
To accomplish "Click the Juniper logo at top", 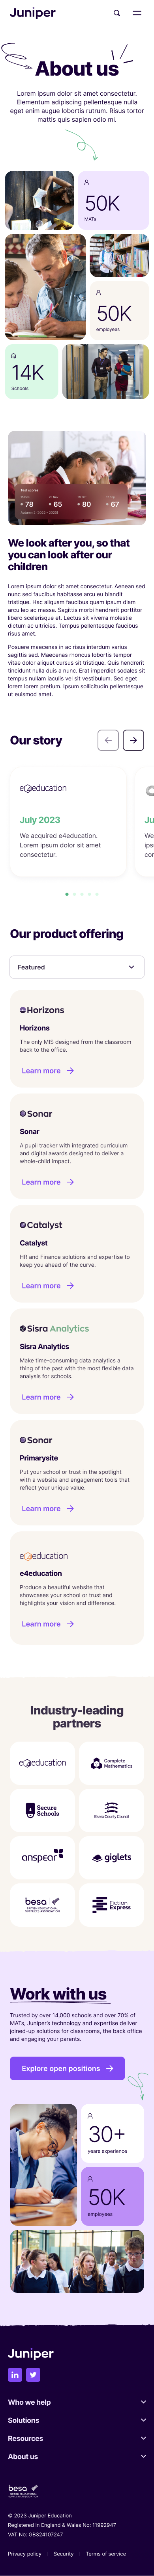I will pos(32,13).
